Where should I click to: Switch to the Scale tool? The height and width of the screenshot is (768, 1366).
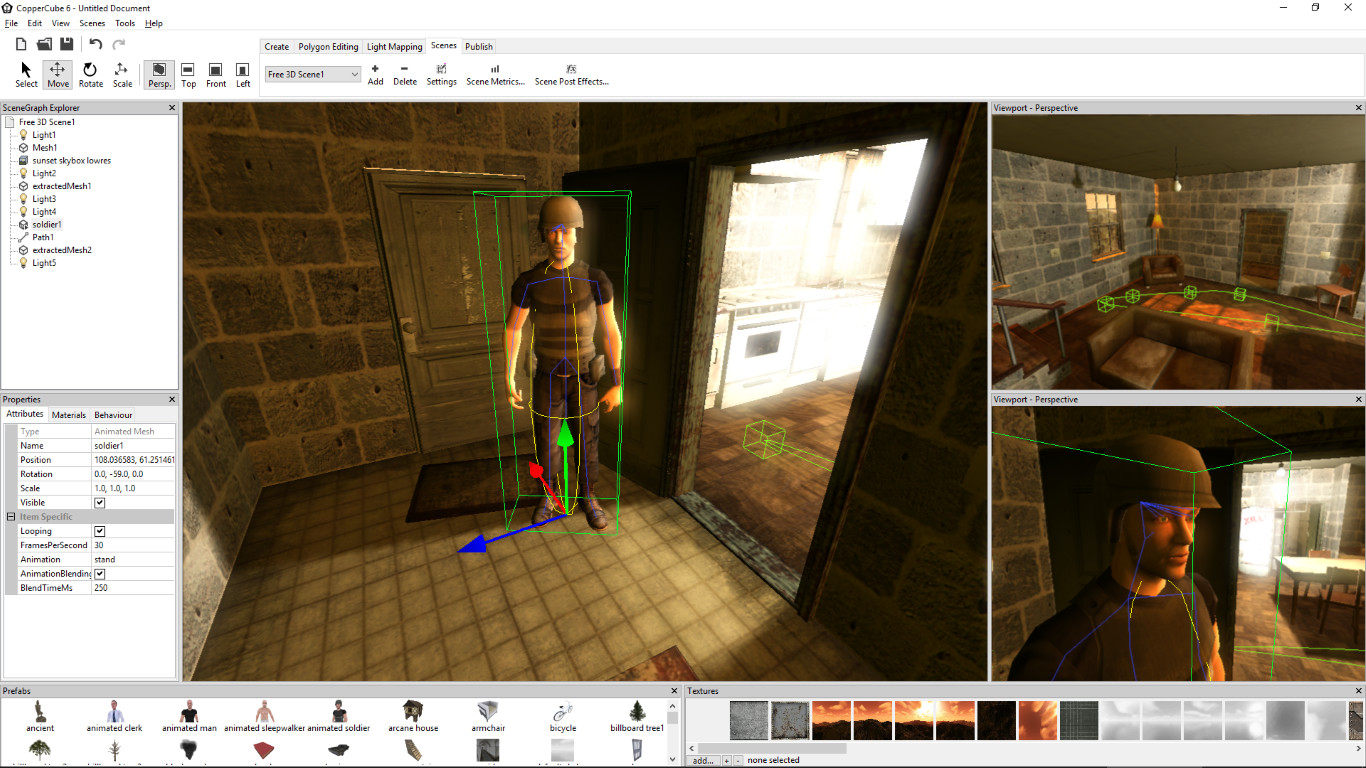click(122, 73)
